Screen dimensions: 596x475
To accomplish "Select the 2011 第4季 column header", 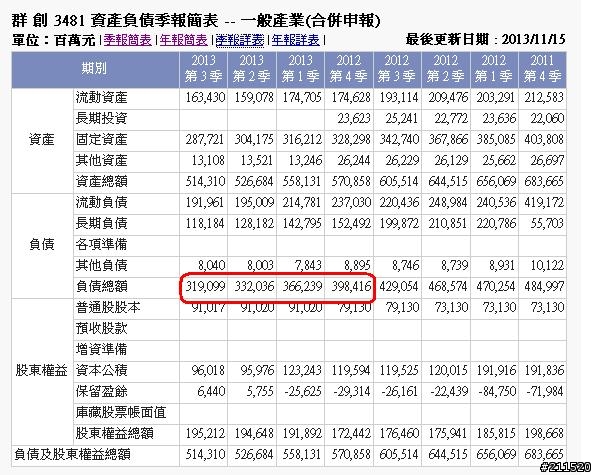I will click(x=542, y=69).
